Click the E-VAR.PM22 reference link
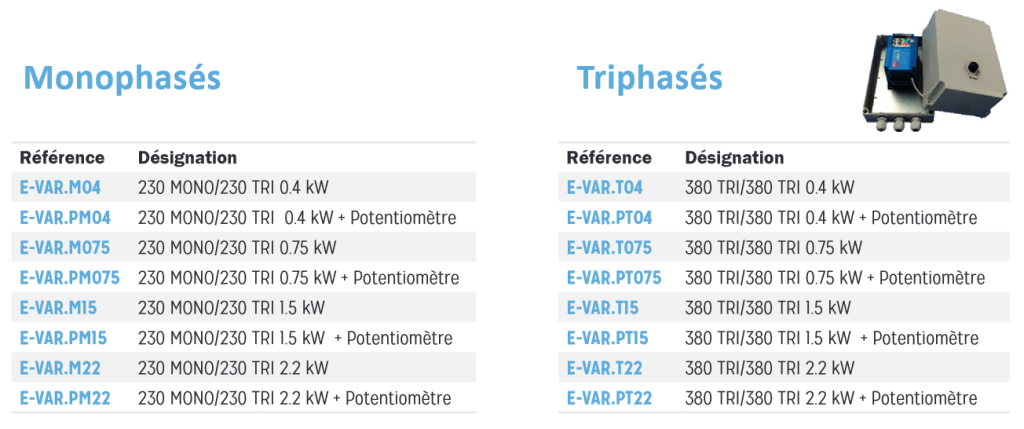This screenshot has height=429, width=1024. [65, 398]
